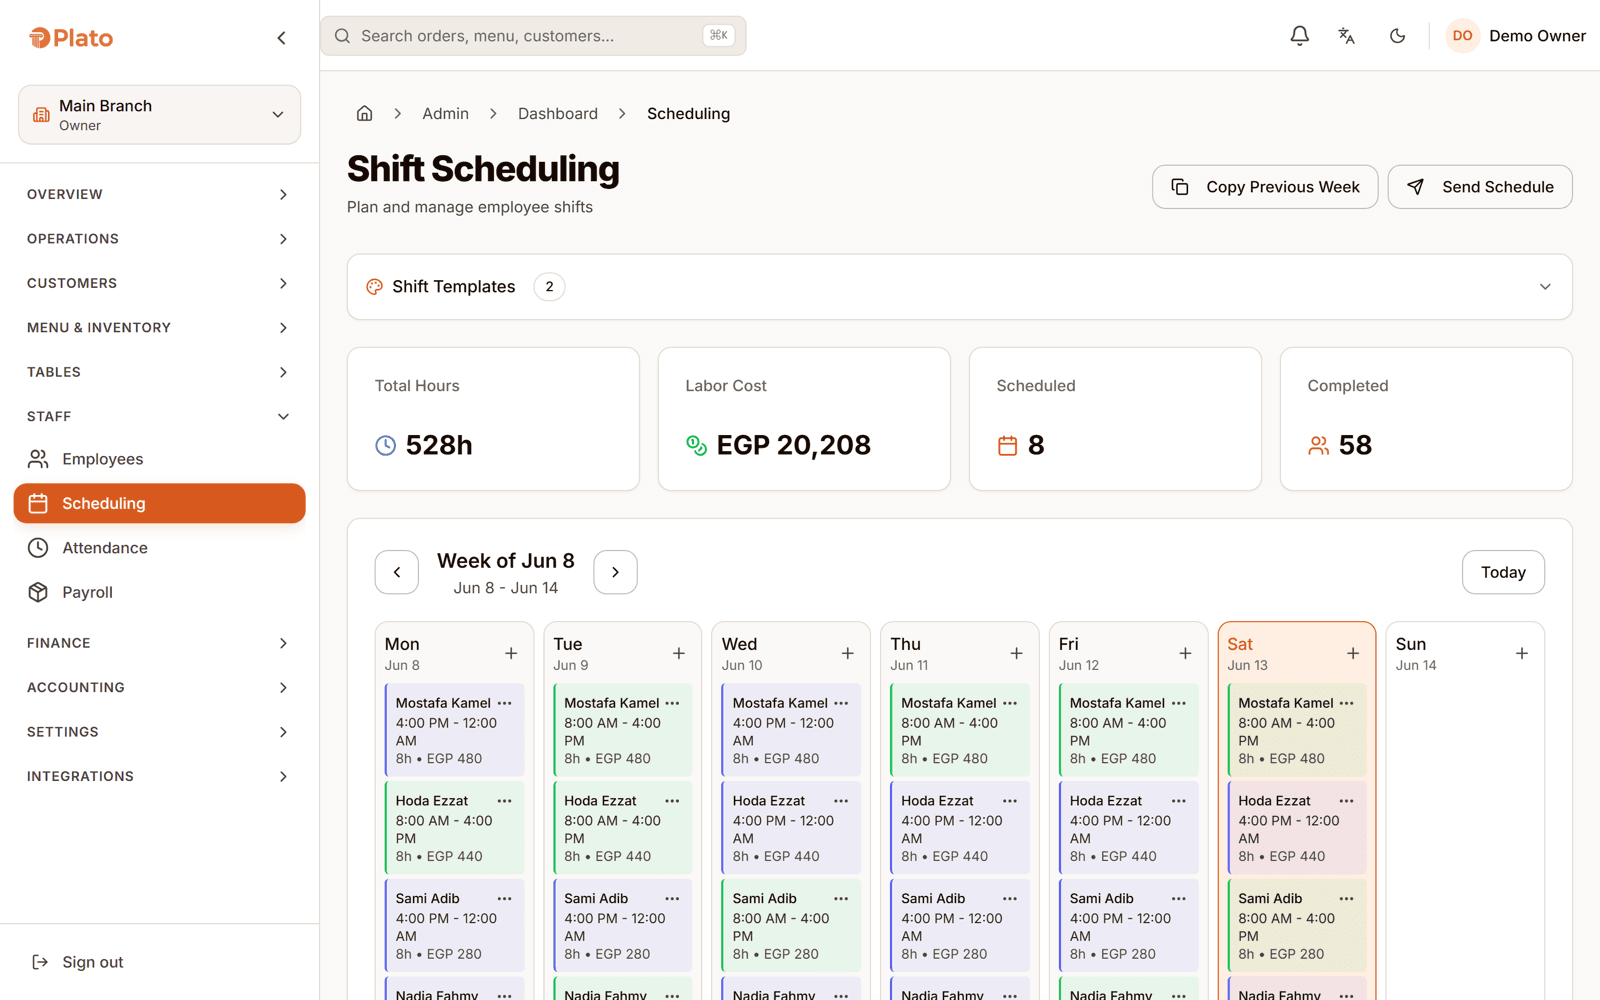Add shift on Monday Jun 8
Image resolution: width=1600 pixels, height=1000 pixels.
511,653
